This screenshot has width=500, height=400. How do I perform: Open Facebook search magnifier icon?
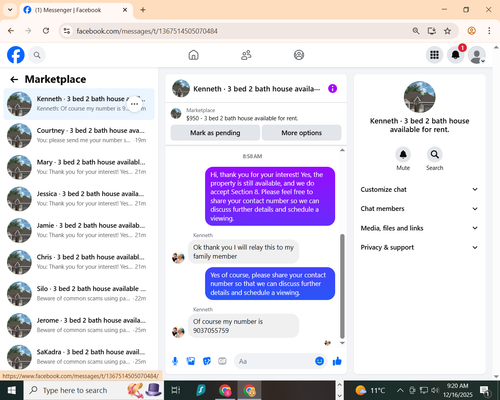coord(37,55)
